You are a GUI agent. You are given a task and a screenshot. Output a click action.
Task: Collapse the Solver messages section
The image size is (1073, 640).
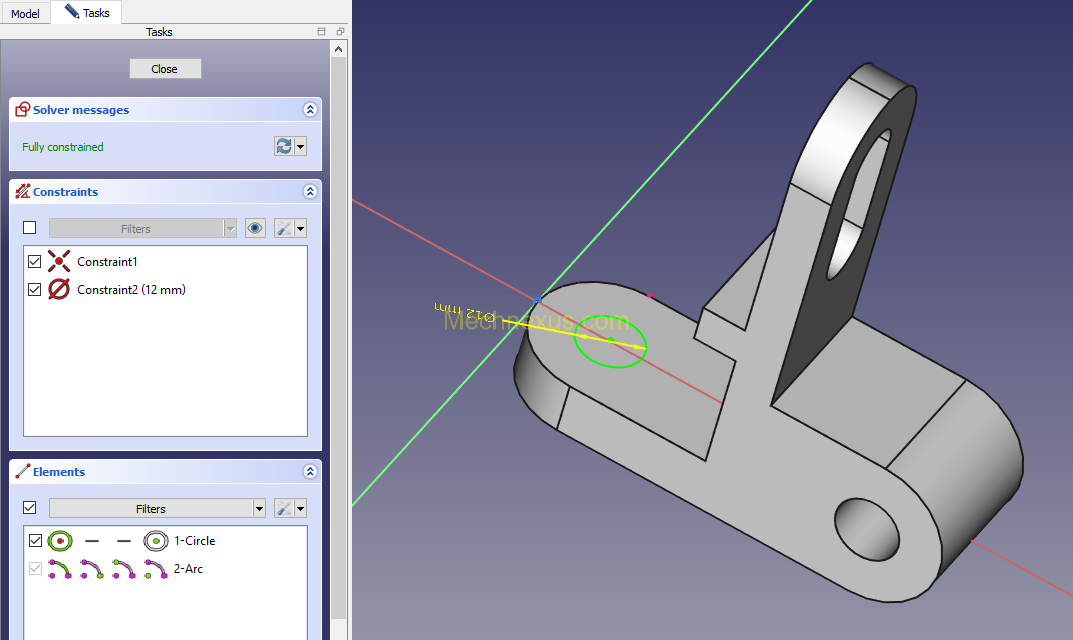(x=310, y=110)
